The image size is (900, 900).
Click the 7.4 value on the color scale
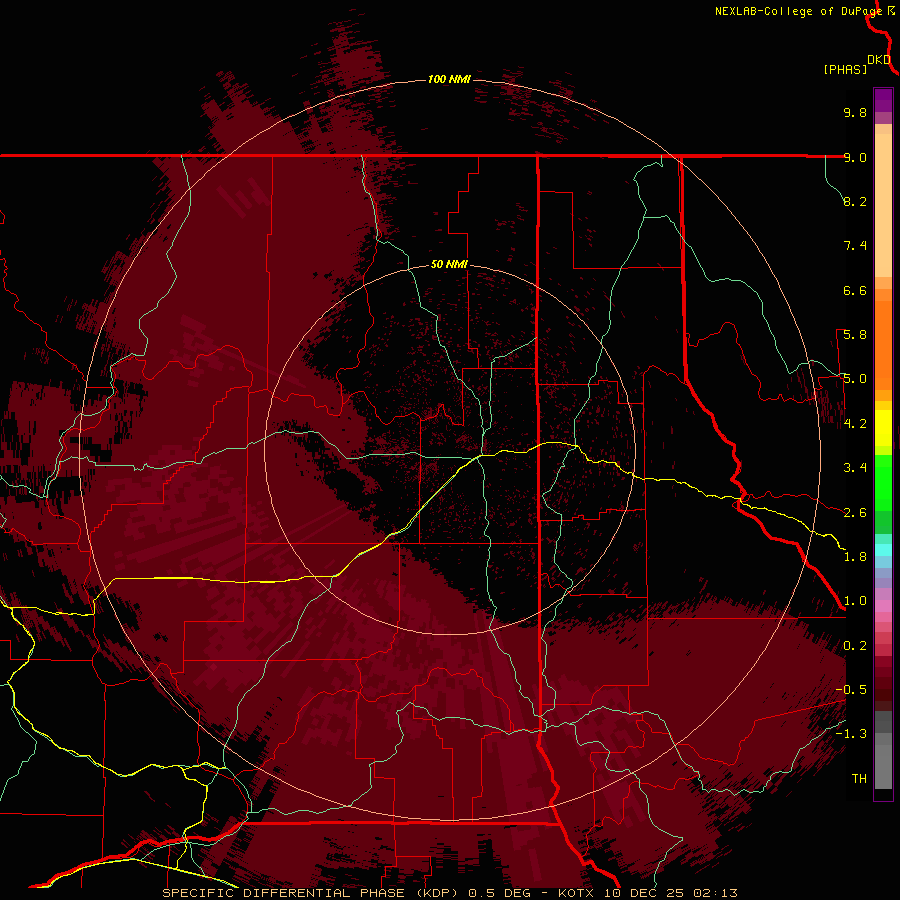click(855, 246)
